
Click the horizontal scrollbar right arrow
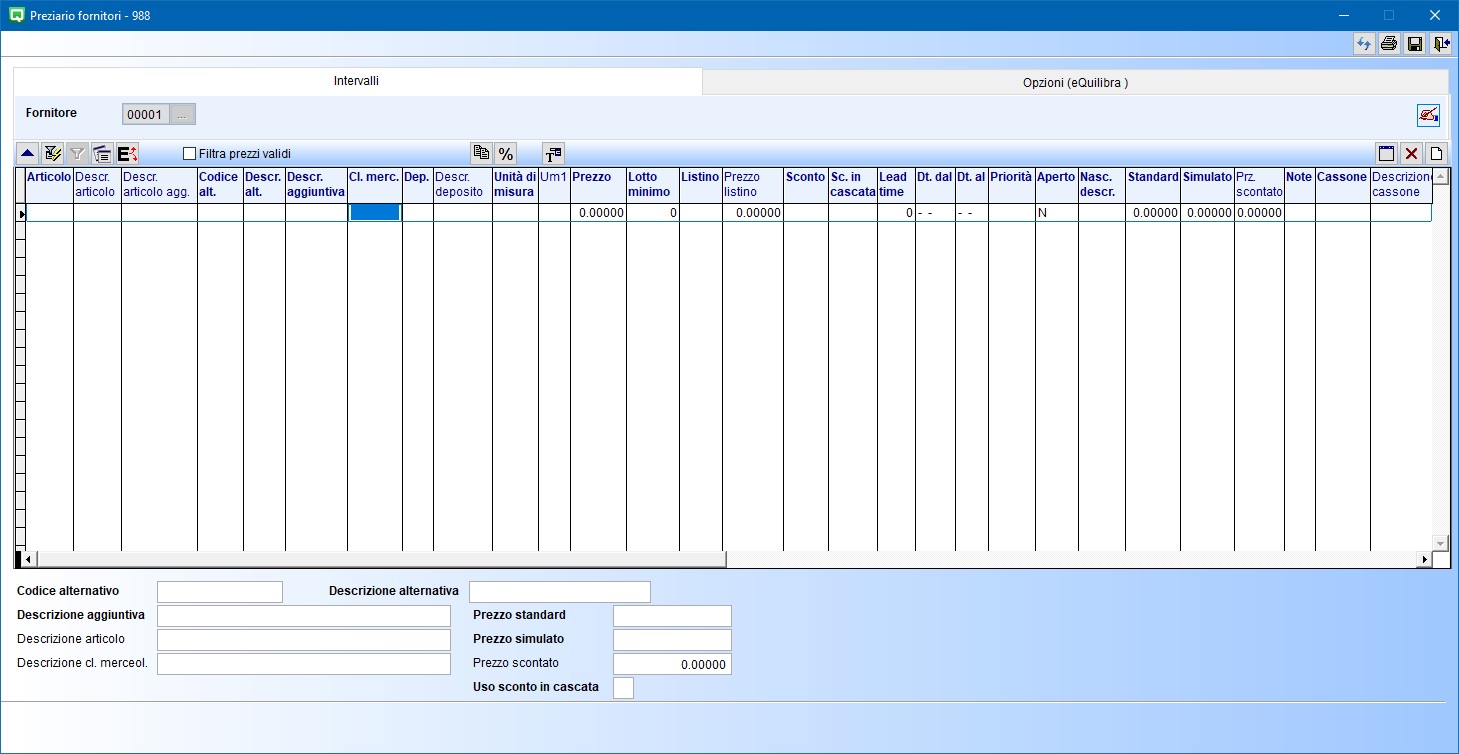tap(1424, 560)
